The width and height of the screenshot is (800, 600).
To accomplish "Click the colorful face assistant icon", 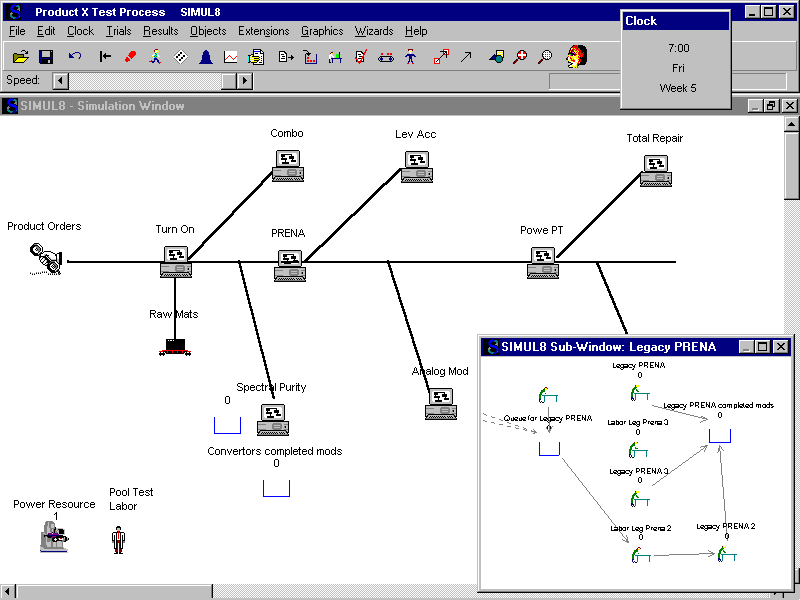I will click(577, 56).
